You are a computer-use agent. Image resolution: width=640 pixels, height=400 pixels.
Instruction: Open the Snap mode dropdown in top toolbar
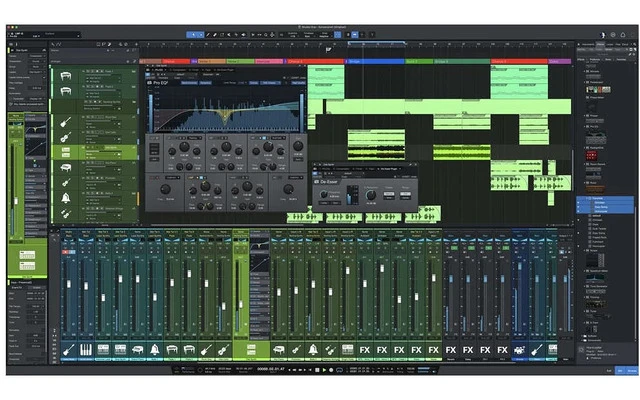(x=324, y=35)
